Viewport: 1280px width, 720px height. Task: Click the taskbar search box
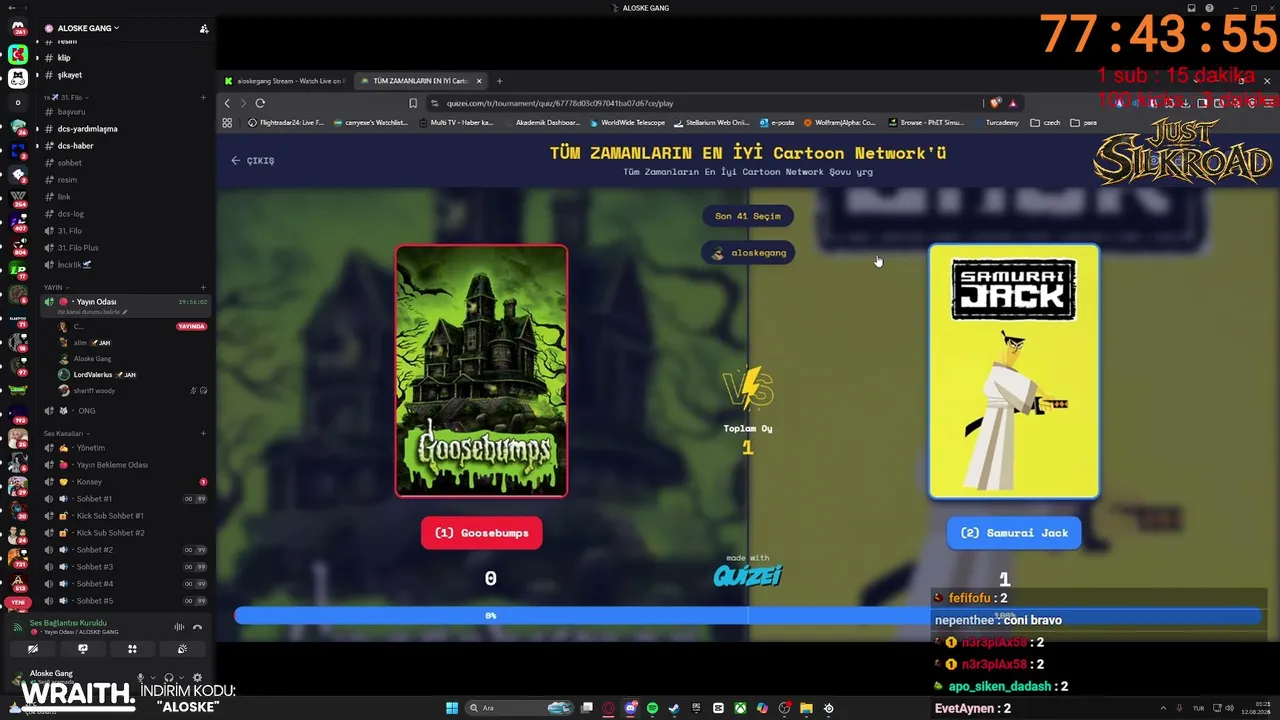(x=520, y=708)
